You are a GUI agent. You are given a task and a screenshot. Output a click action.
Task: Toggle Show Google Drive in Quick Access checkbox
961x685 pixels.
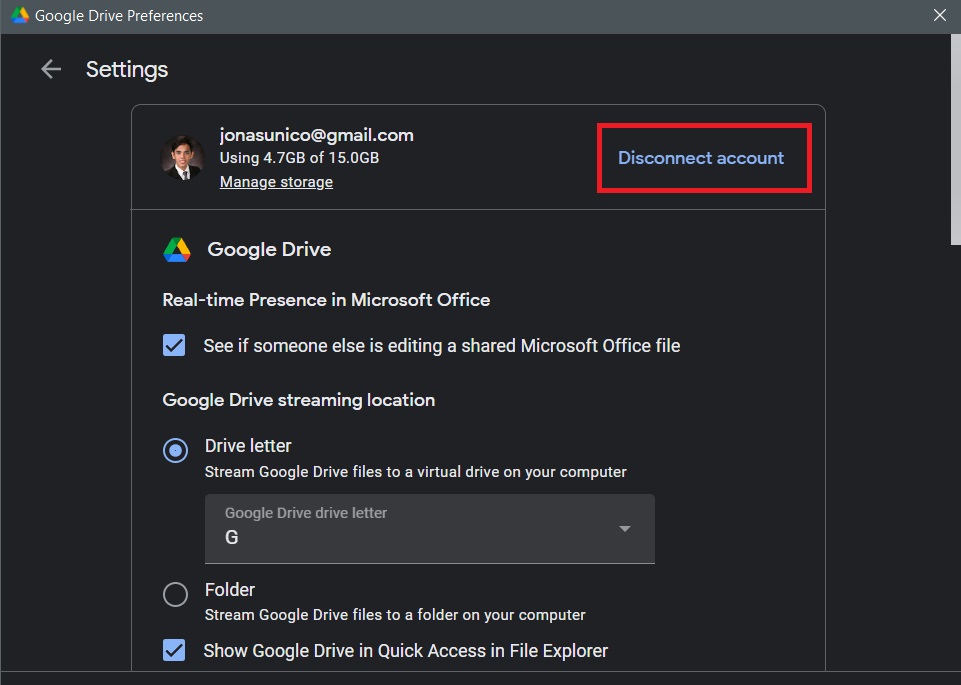tap(174, 650)
